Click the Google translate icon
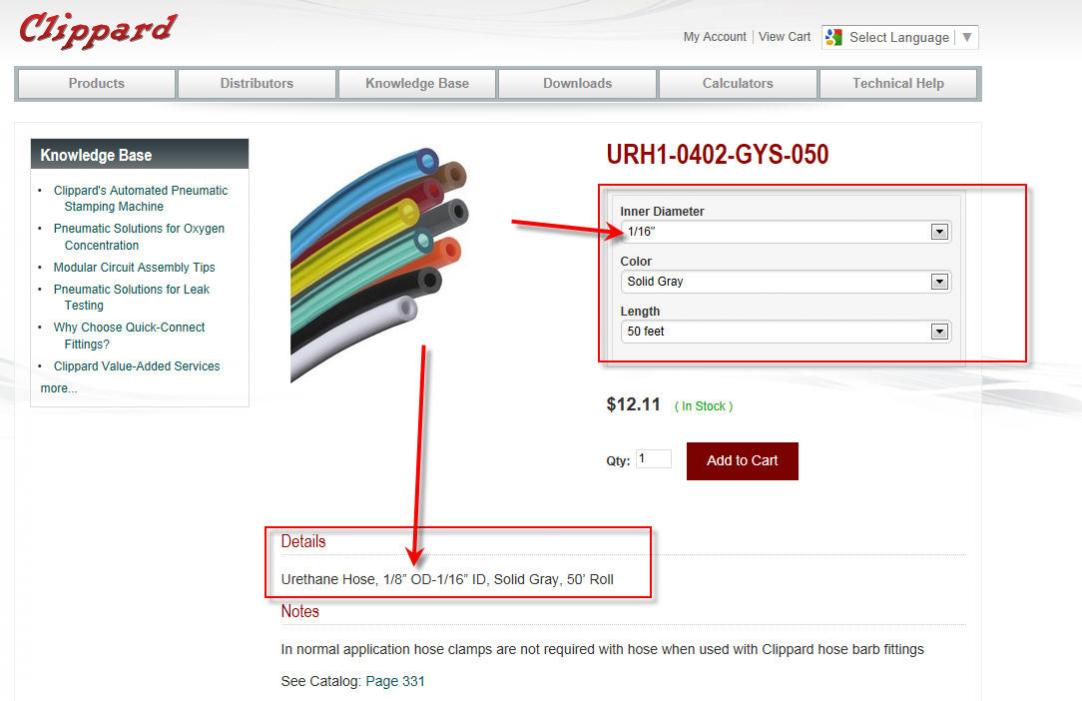 tap(834, 37)
